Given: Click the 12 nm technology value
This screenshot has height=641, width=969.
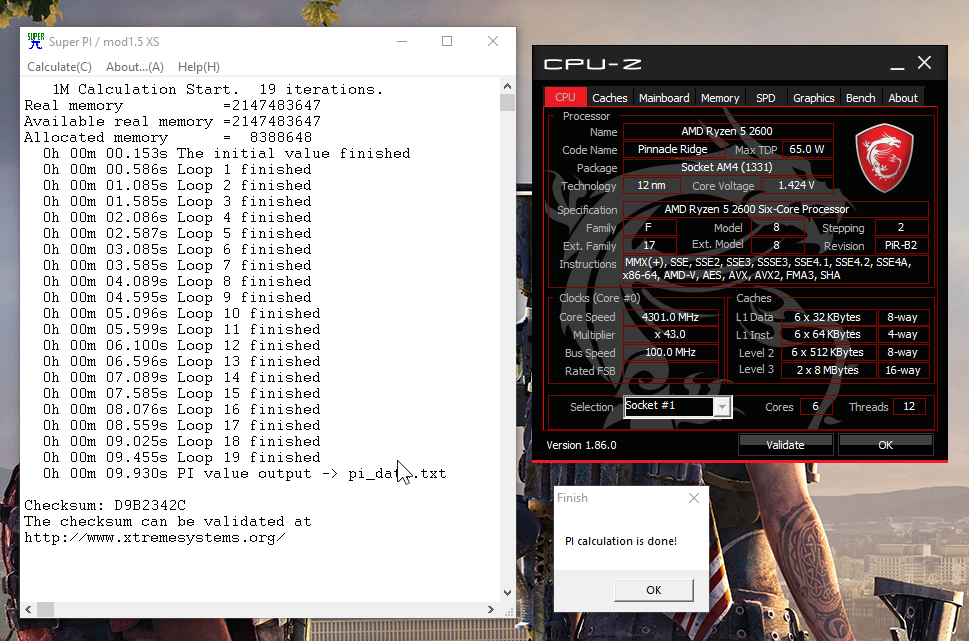Looking at the screenshot, I should point(651,185).
